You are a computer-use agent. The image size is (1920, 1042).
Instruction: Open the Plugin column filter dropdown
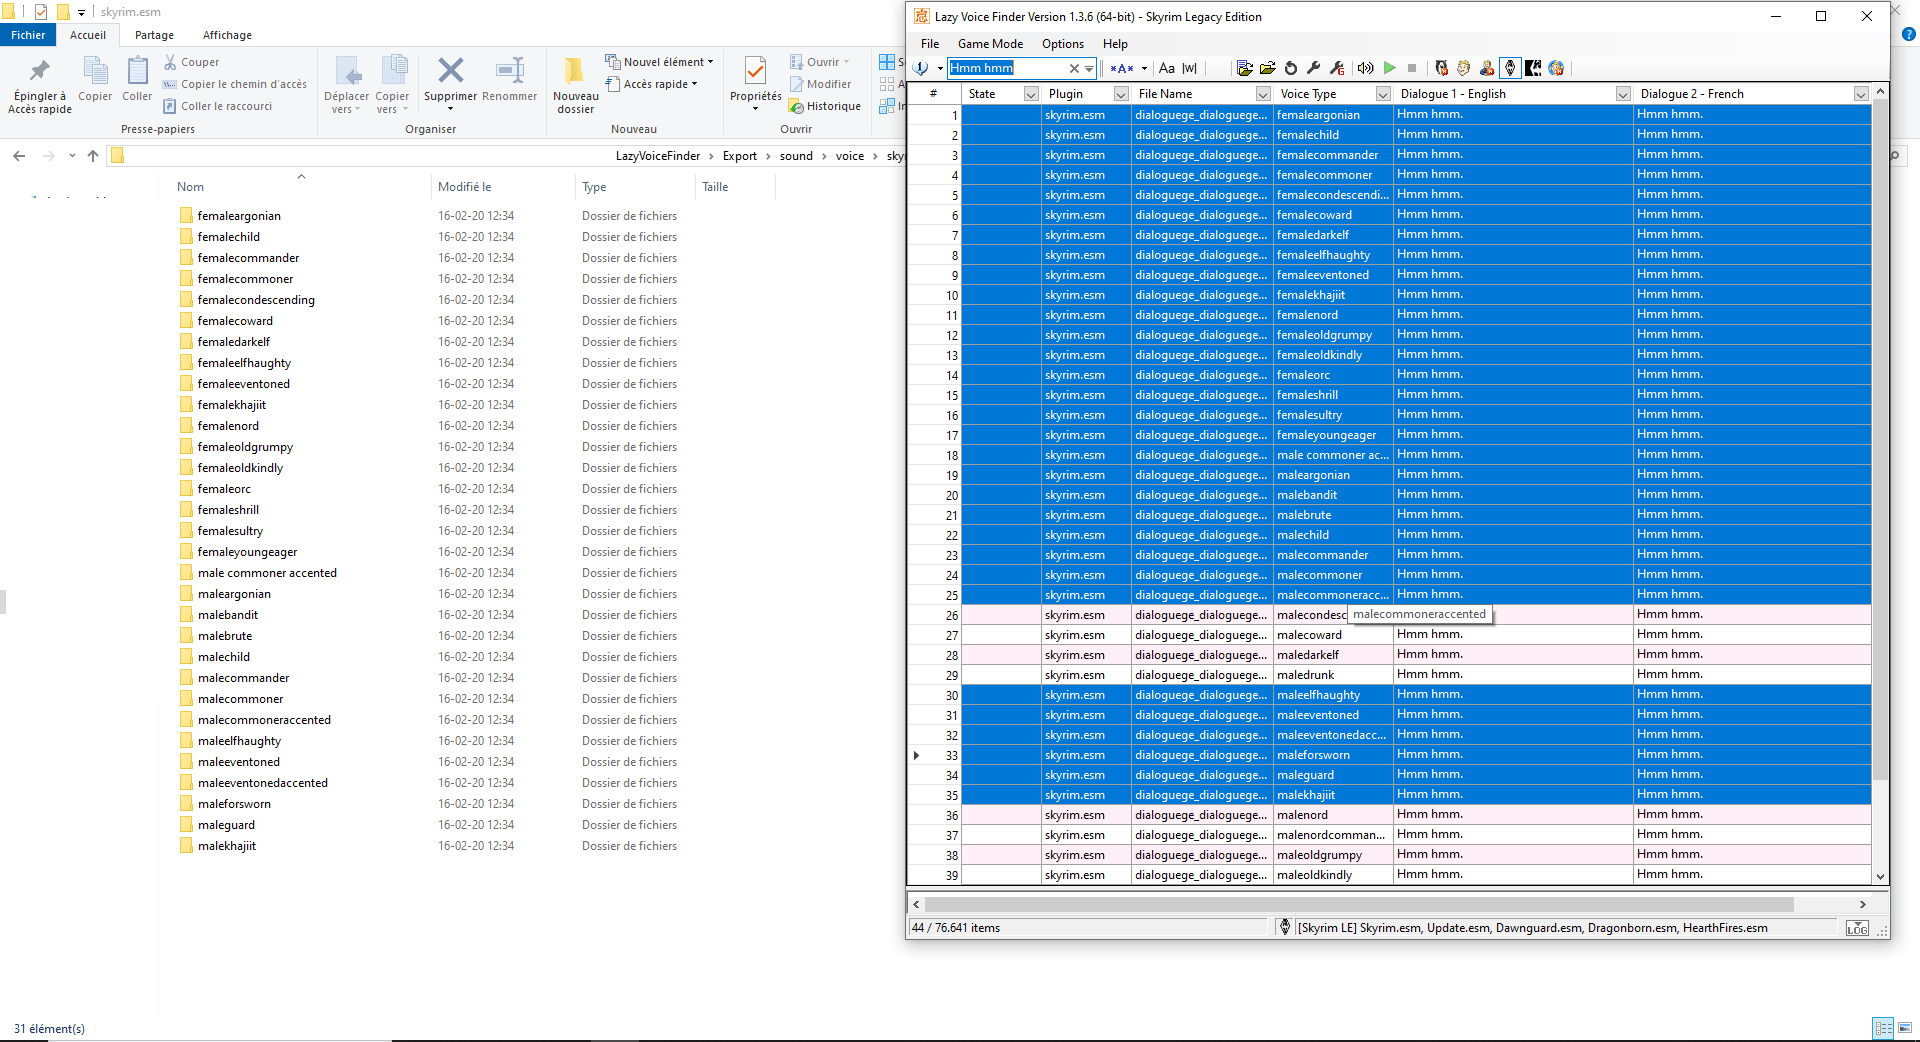[x=1121, y=94]
